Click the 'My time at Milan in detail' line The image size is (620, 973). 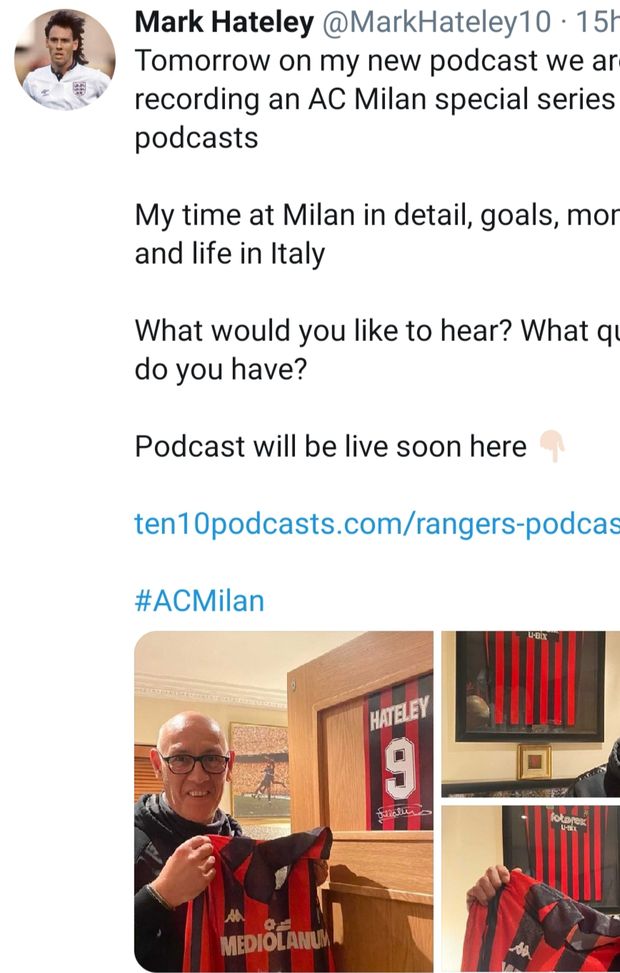(377, 215)
